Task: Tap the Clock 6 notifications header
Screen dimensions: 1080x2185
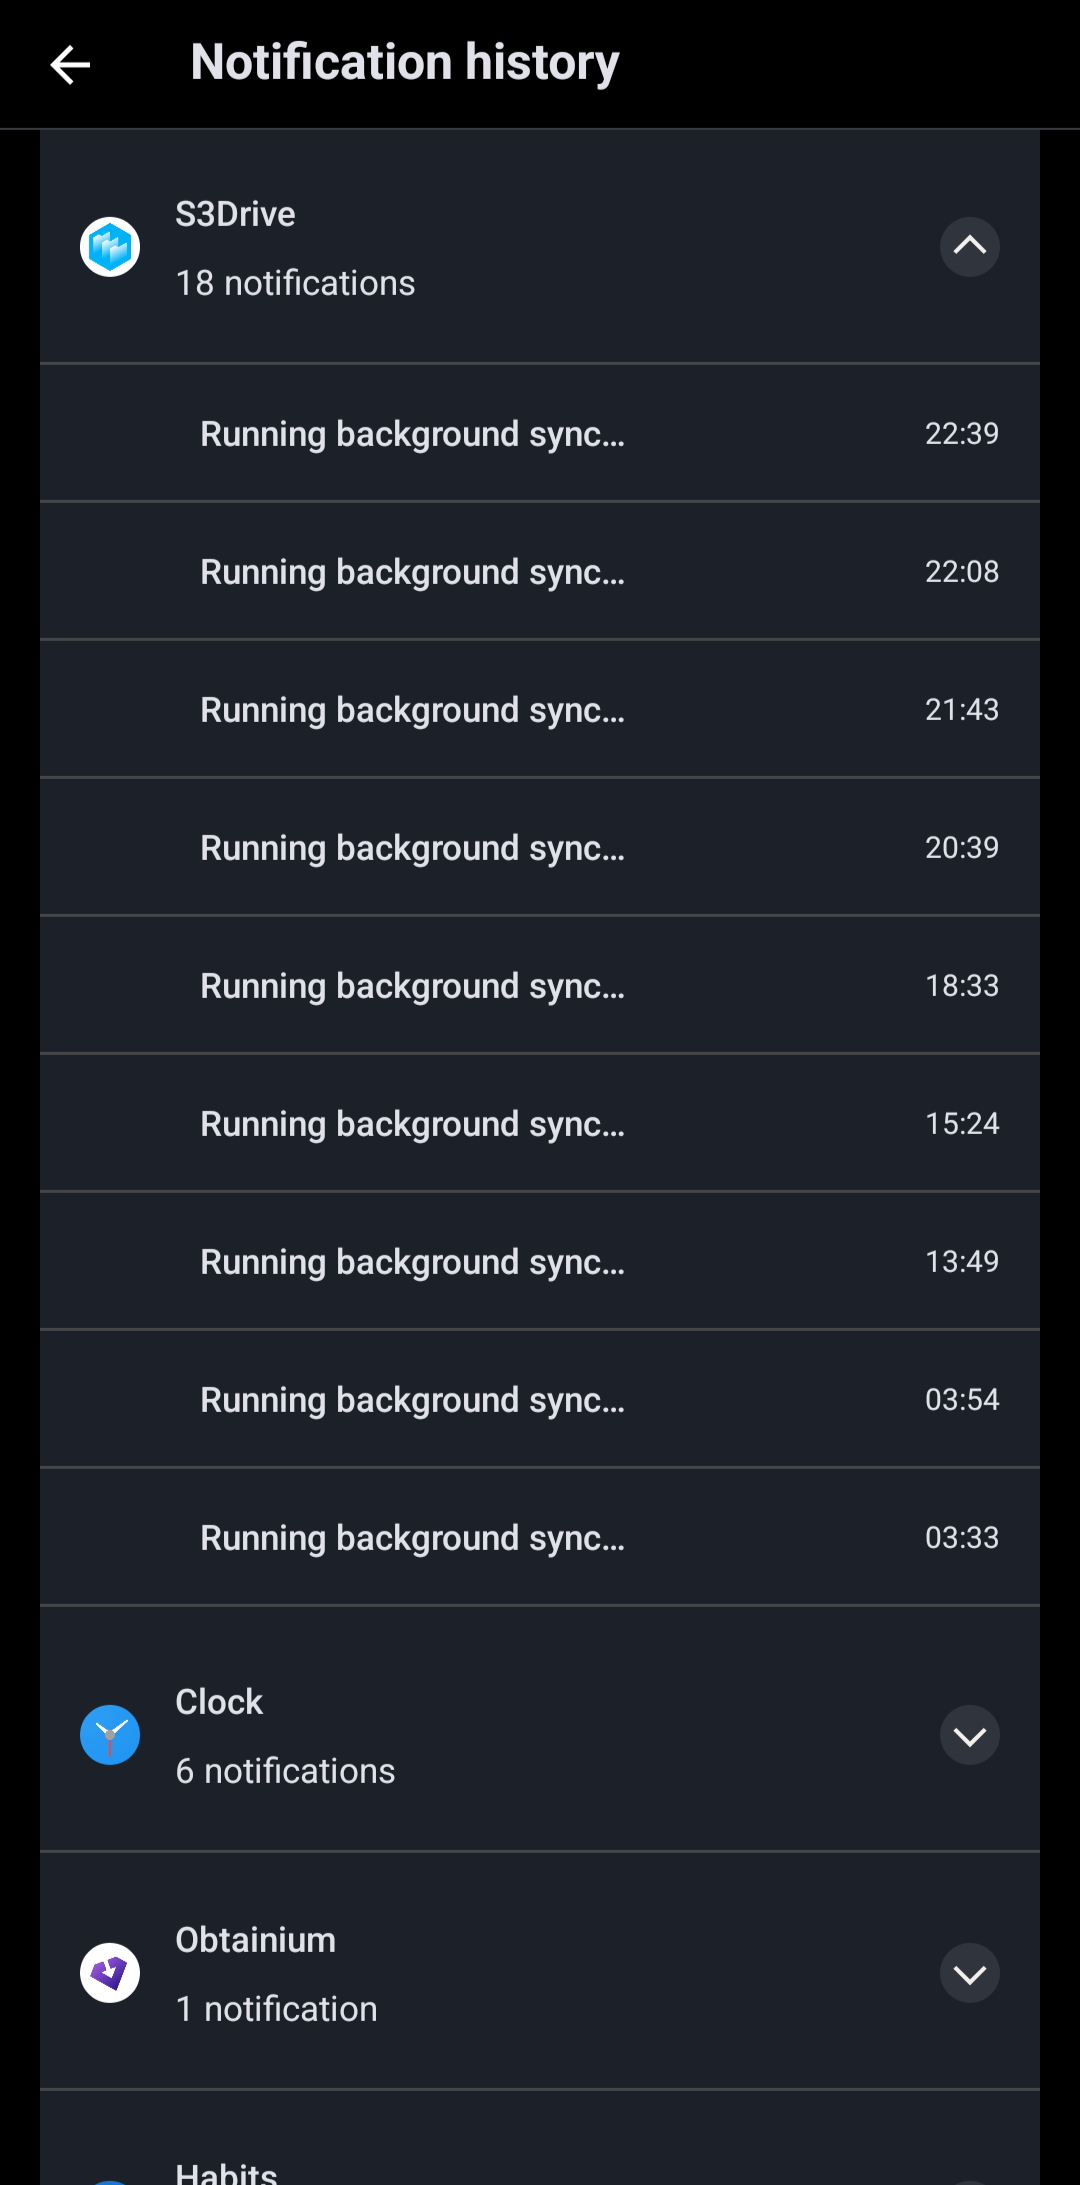Action: pyautogui.click(x=500, y=1737)
